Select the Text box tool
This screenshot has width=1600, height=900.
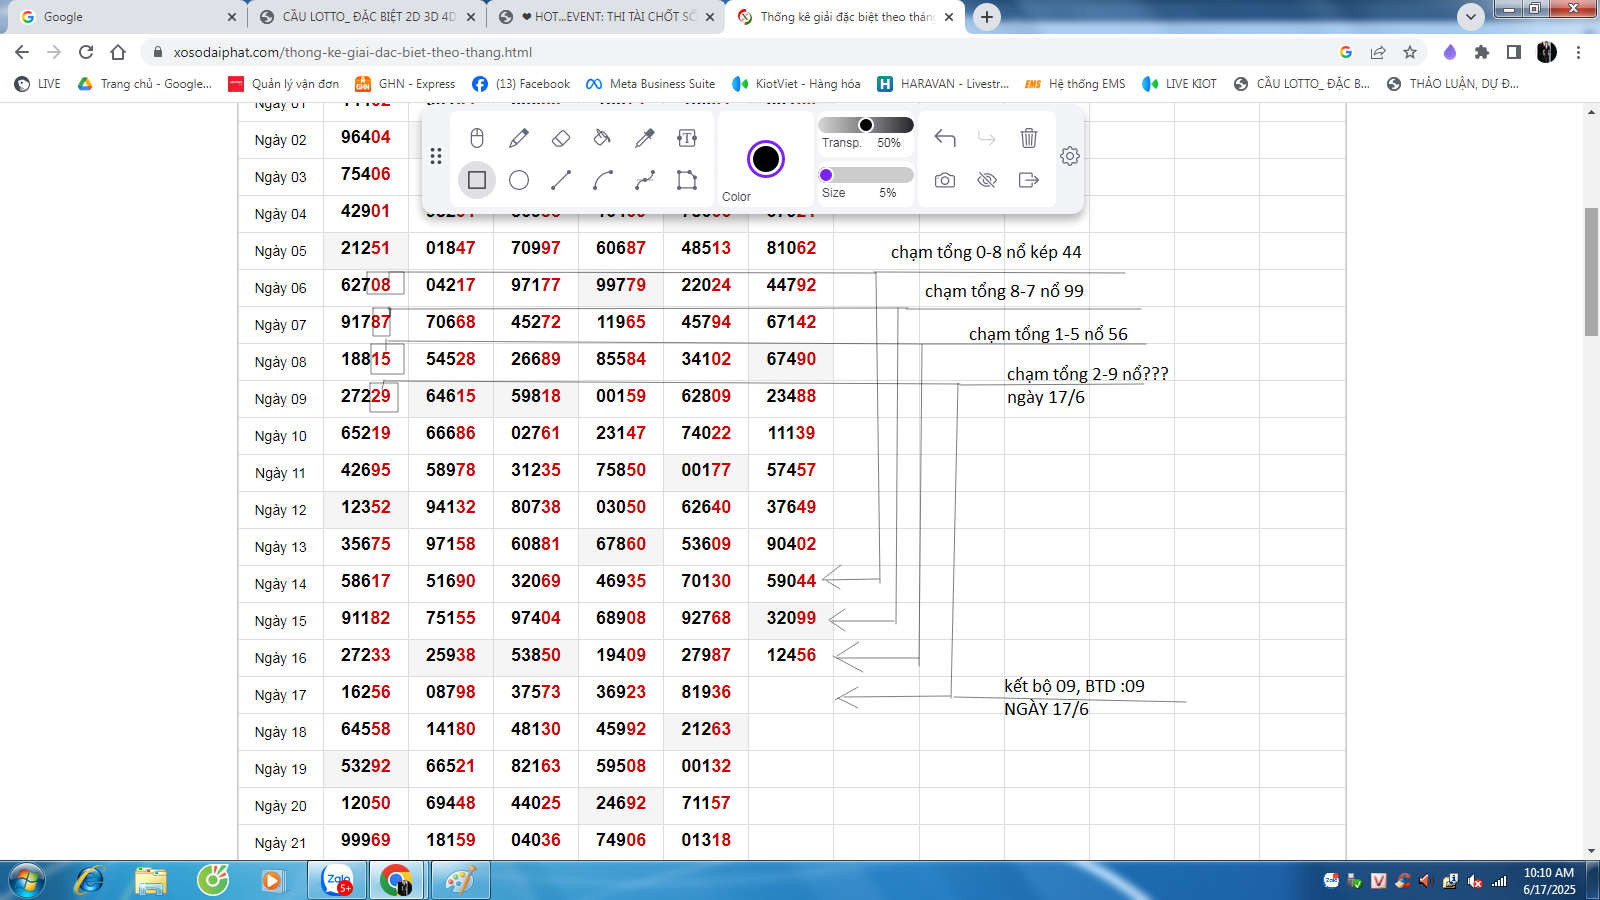tap(687, 138)
